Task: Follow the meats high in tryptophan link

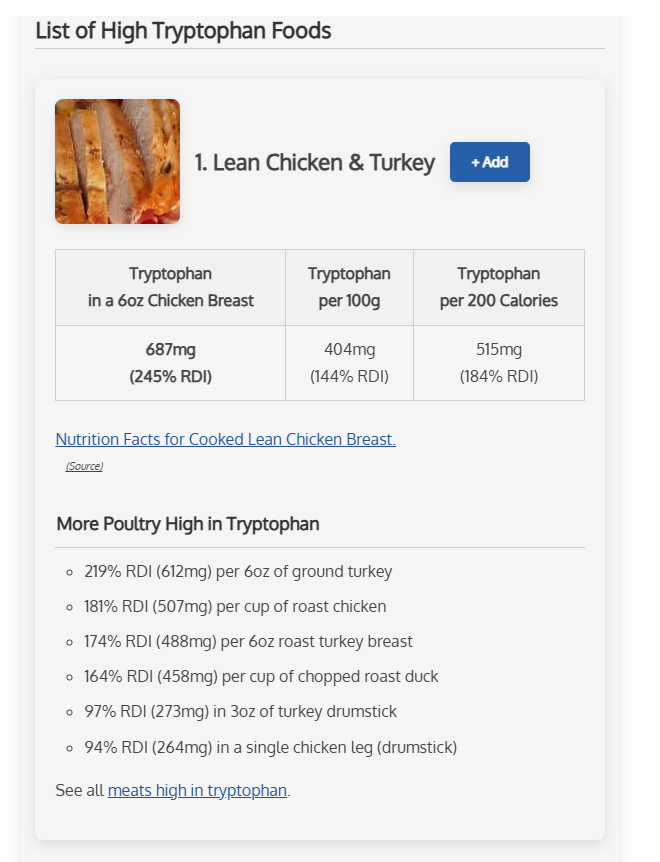Action: (197, 790)
